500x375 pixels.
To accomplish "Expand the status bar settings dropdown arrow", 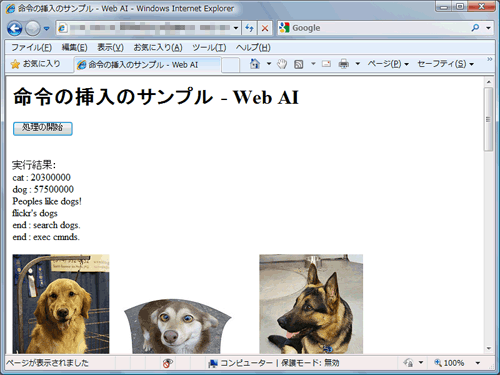I will [x=421, y=363].
